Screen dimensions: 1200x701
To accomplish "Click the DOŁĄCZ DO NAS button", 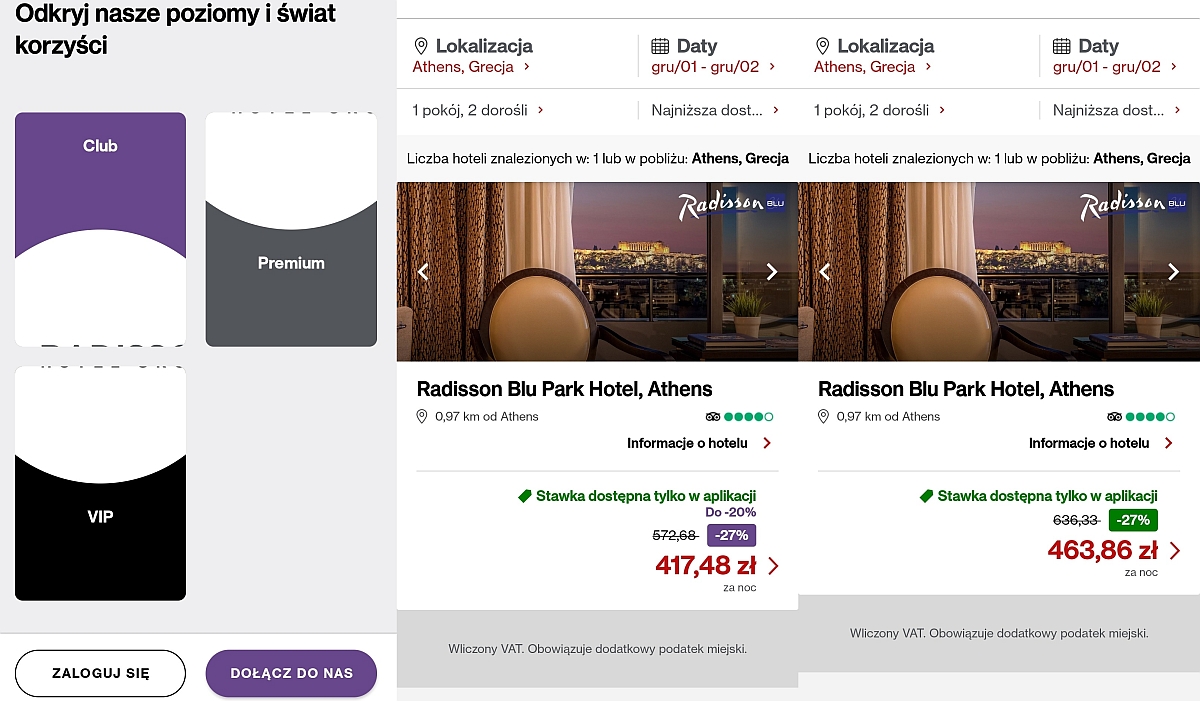I will click(x=291, y=673).
